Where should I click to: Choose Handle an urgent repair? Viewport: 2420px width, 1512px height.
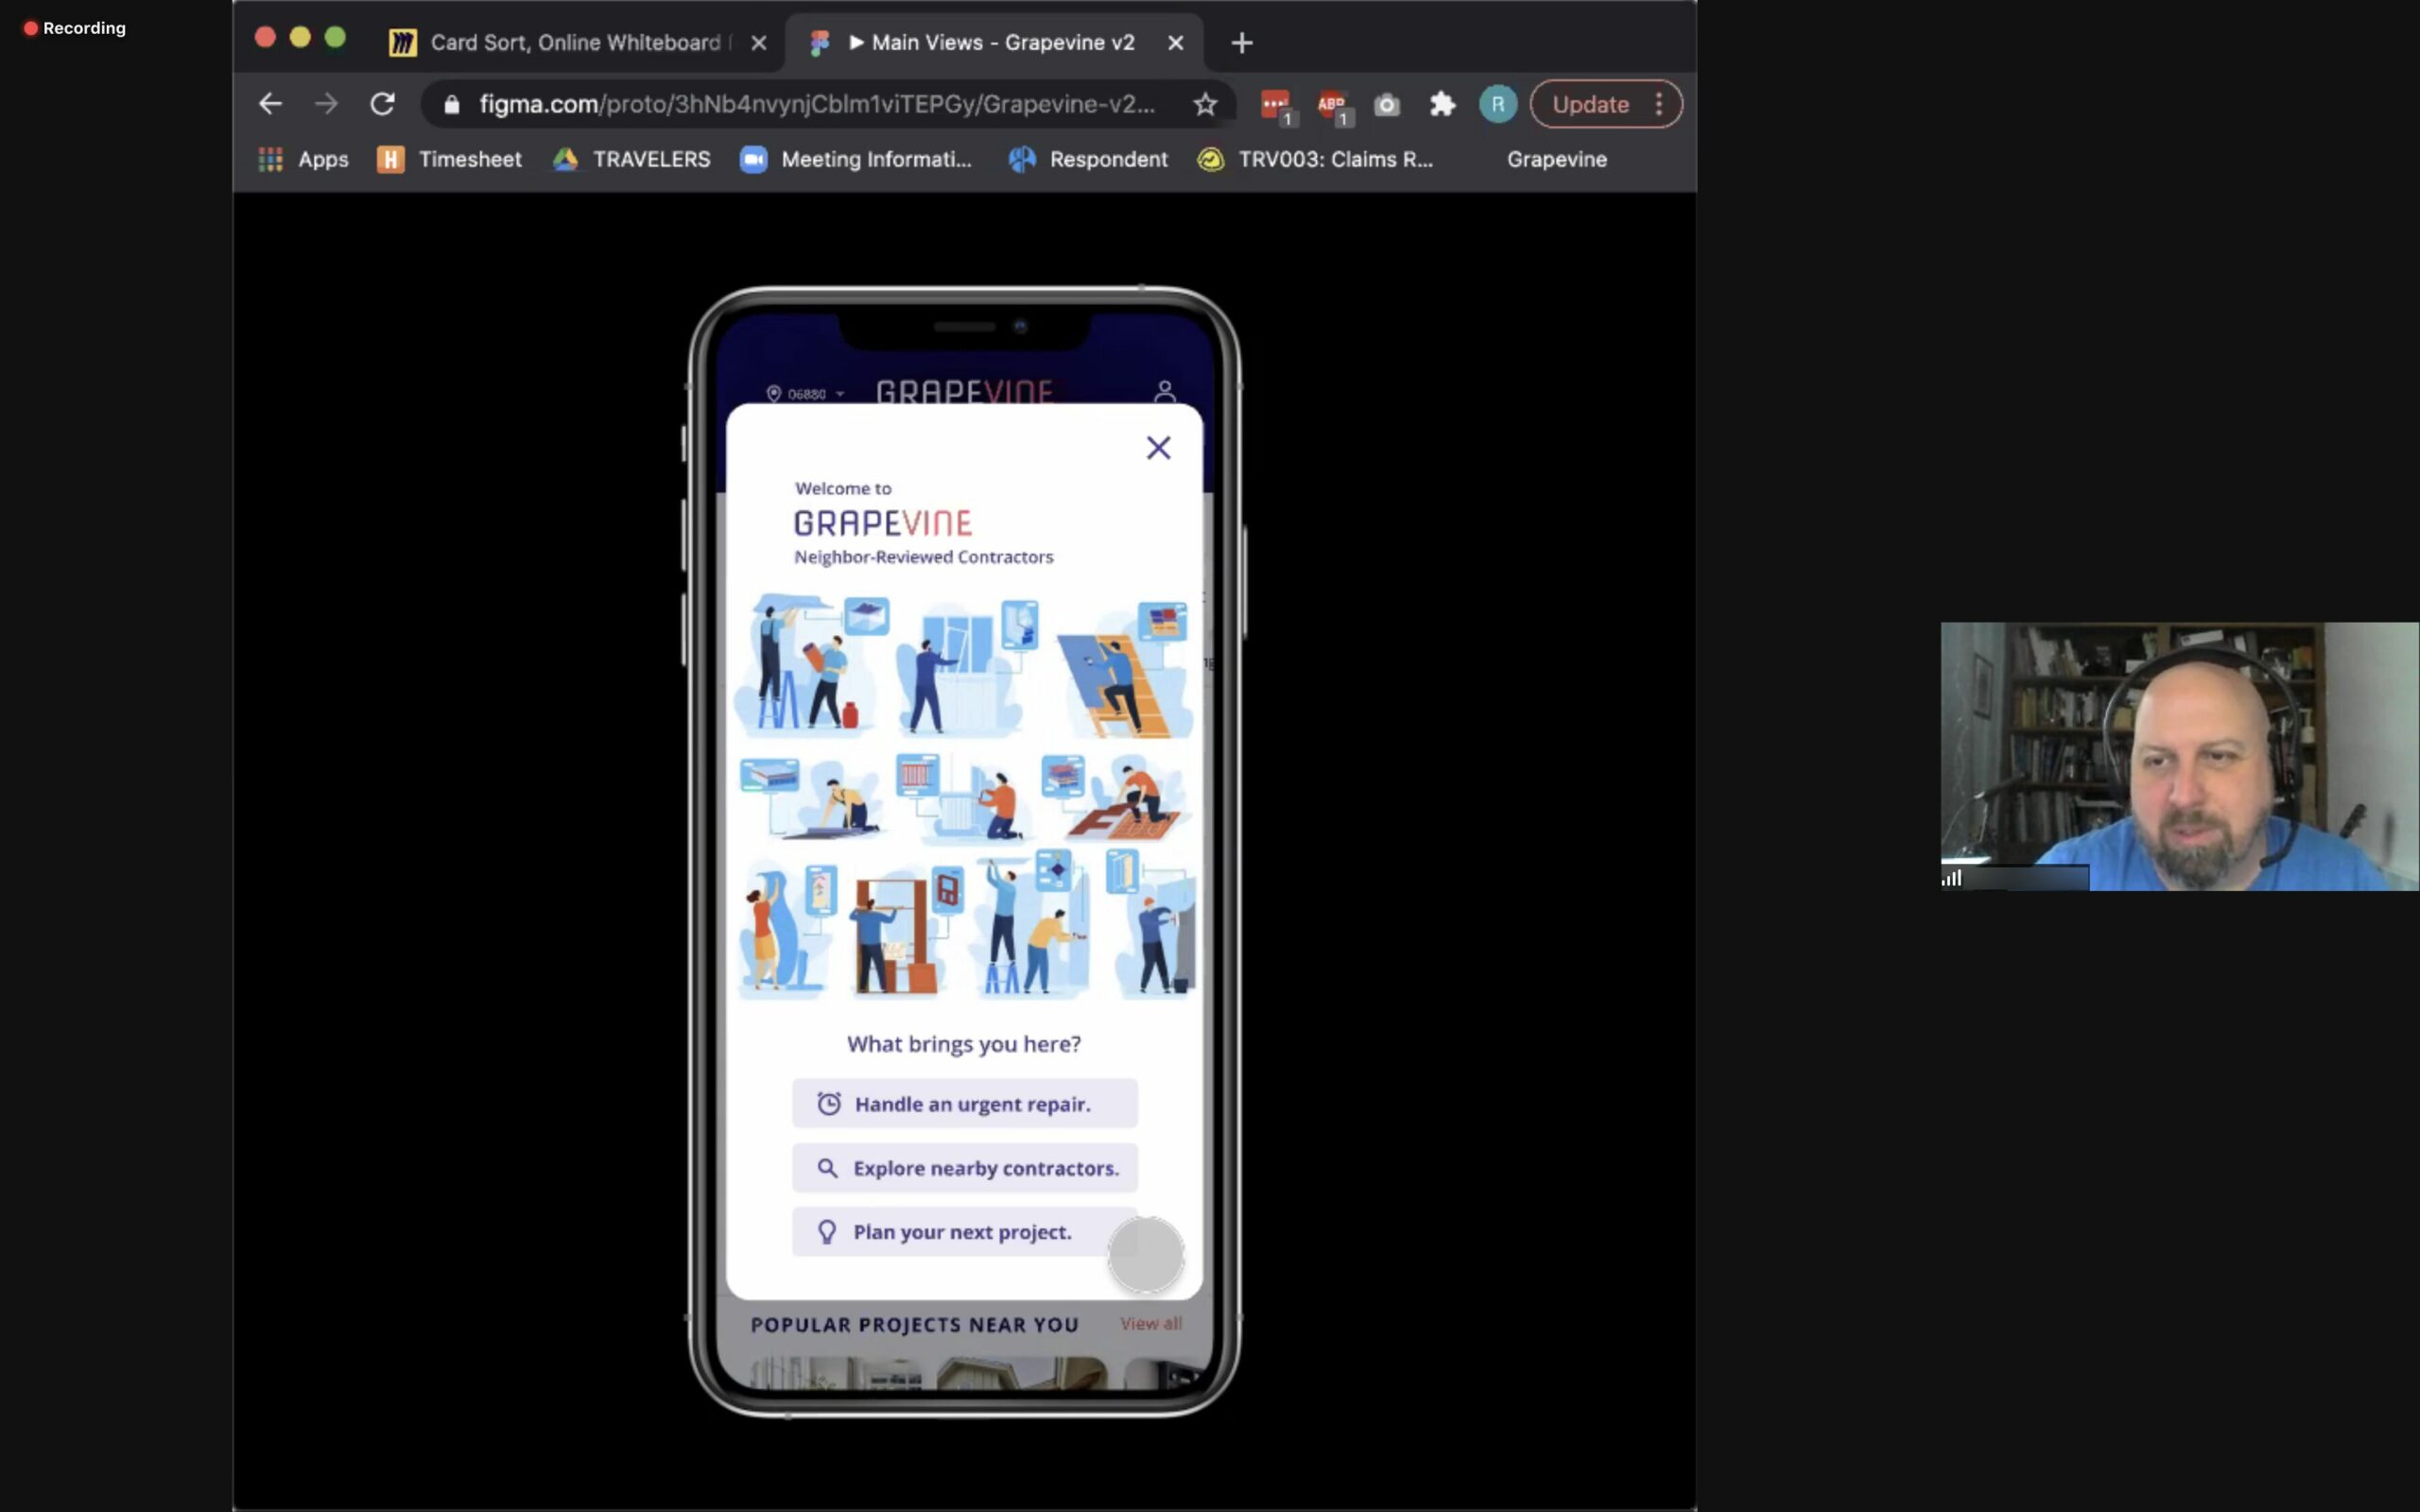pos(964,1104)
